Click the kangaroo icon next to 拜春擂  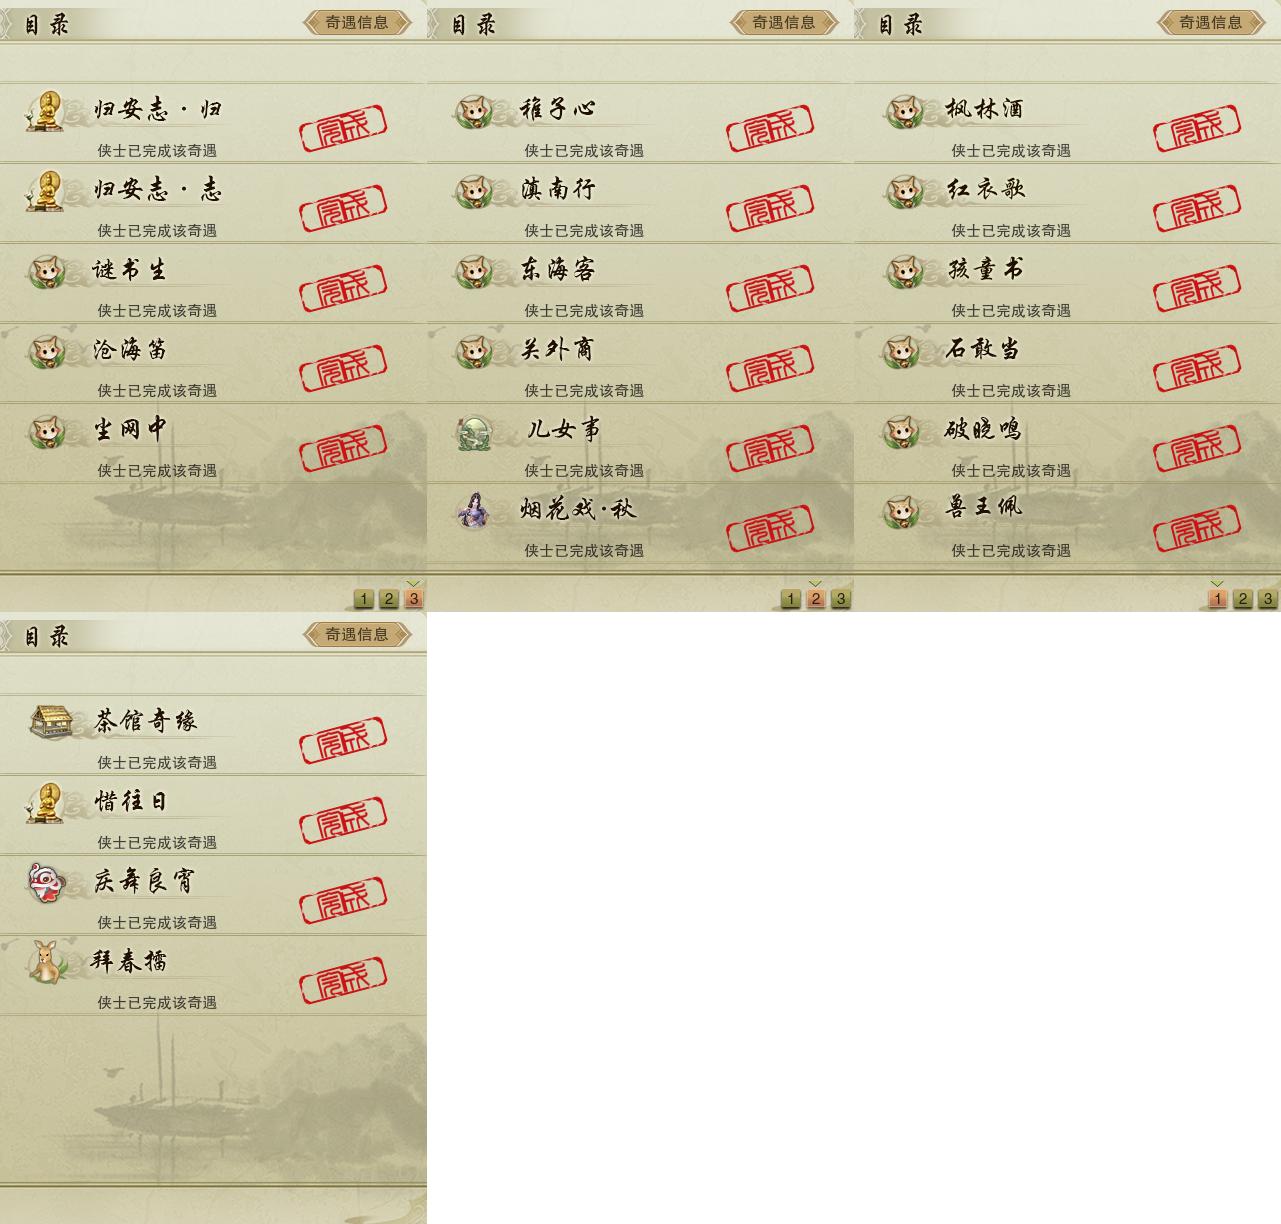[x=46, y=962]
